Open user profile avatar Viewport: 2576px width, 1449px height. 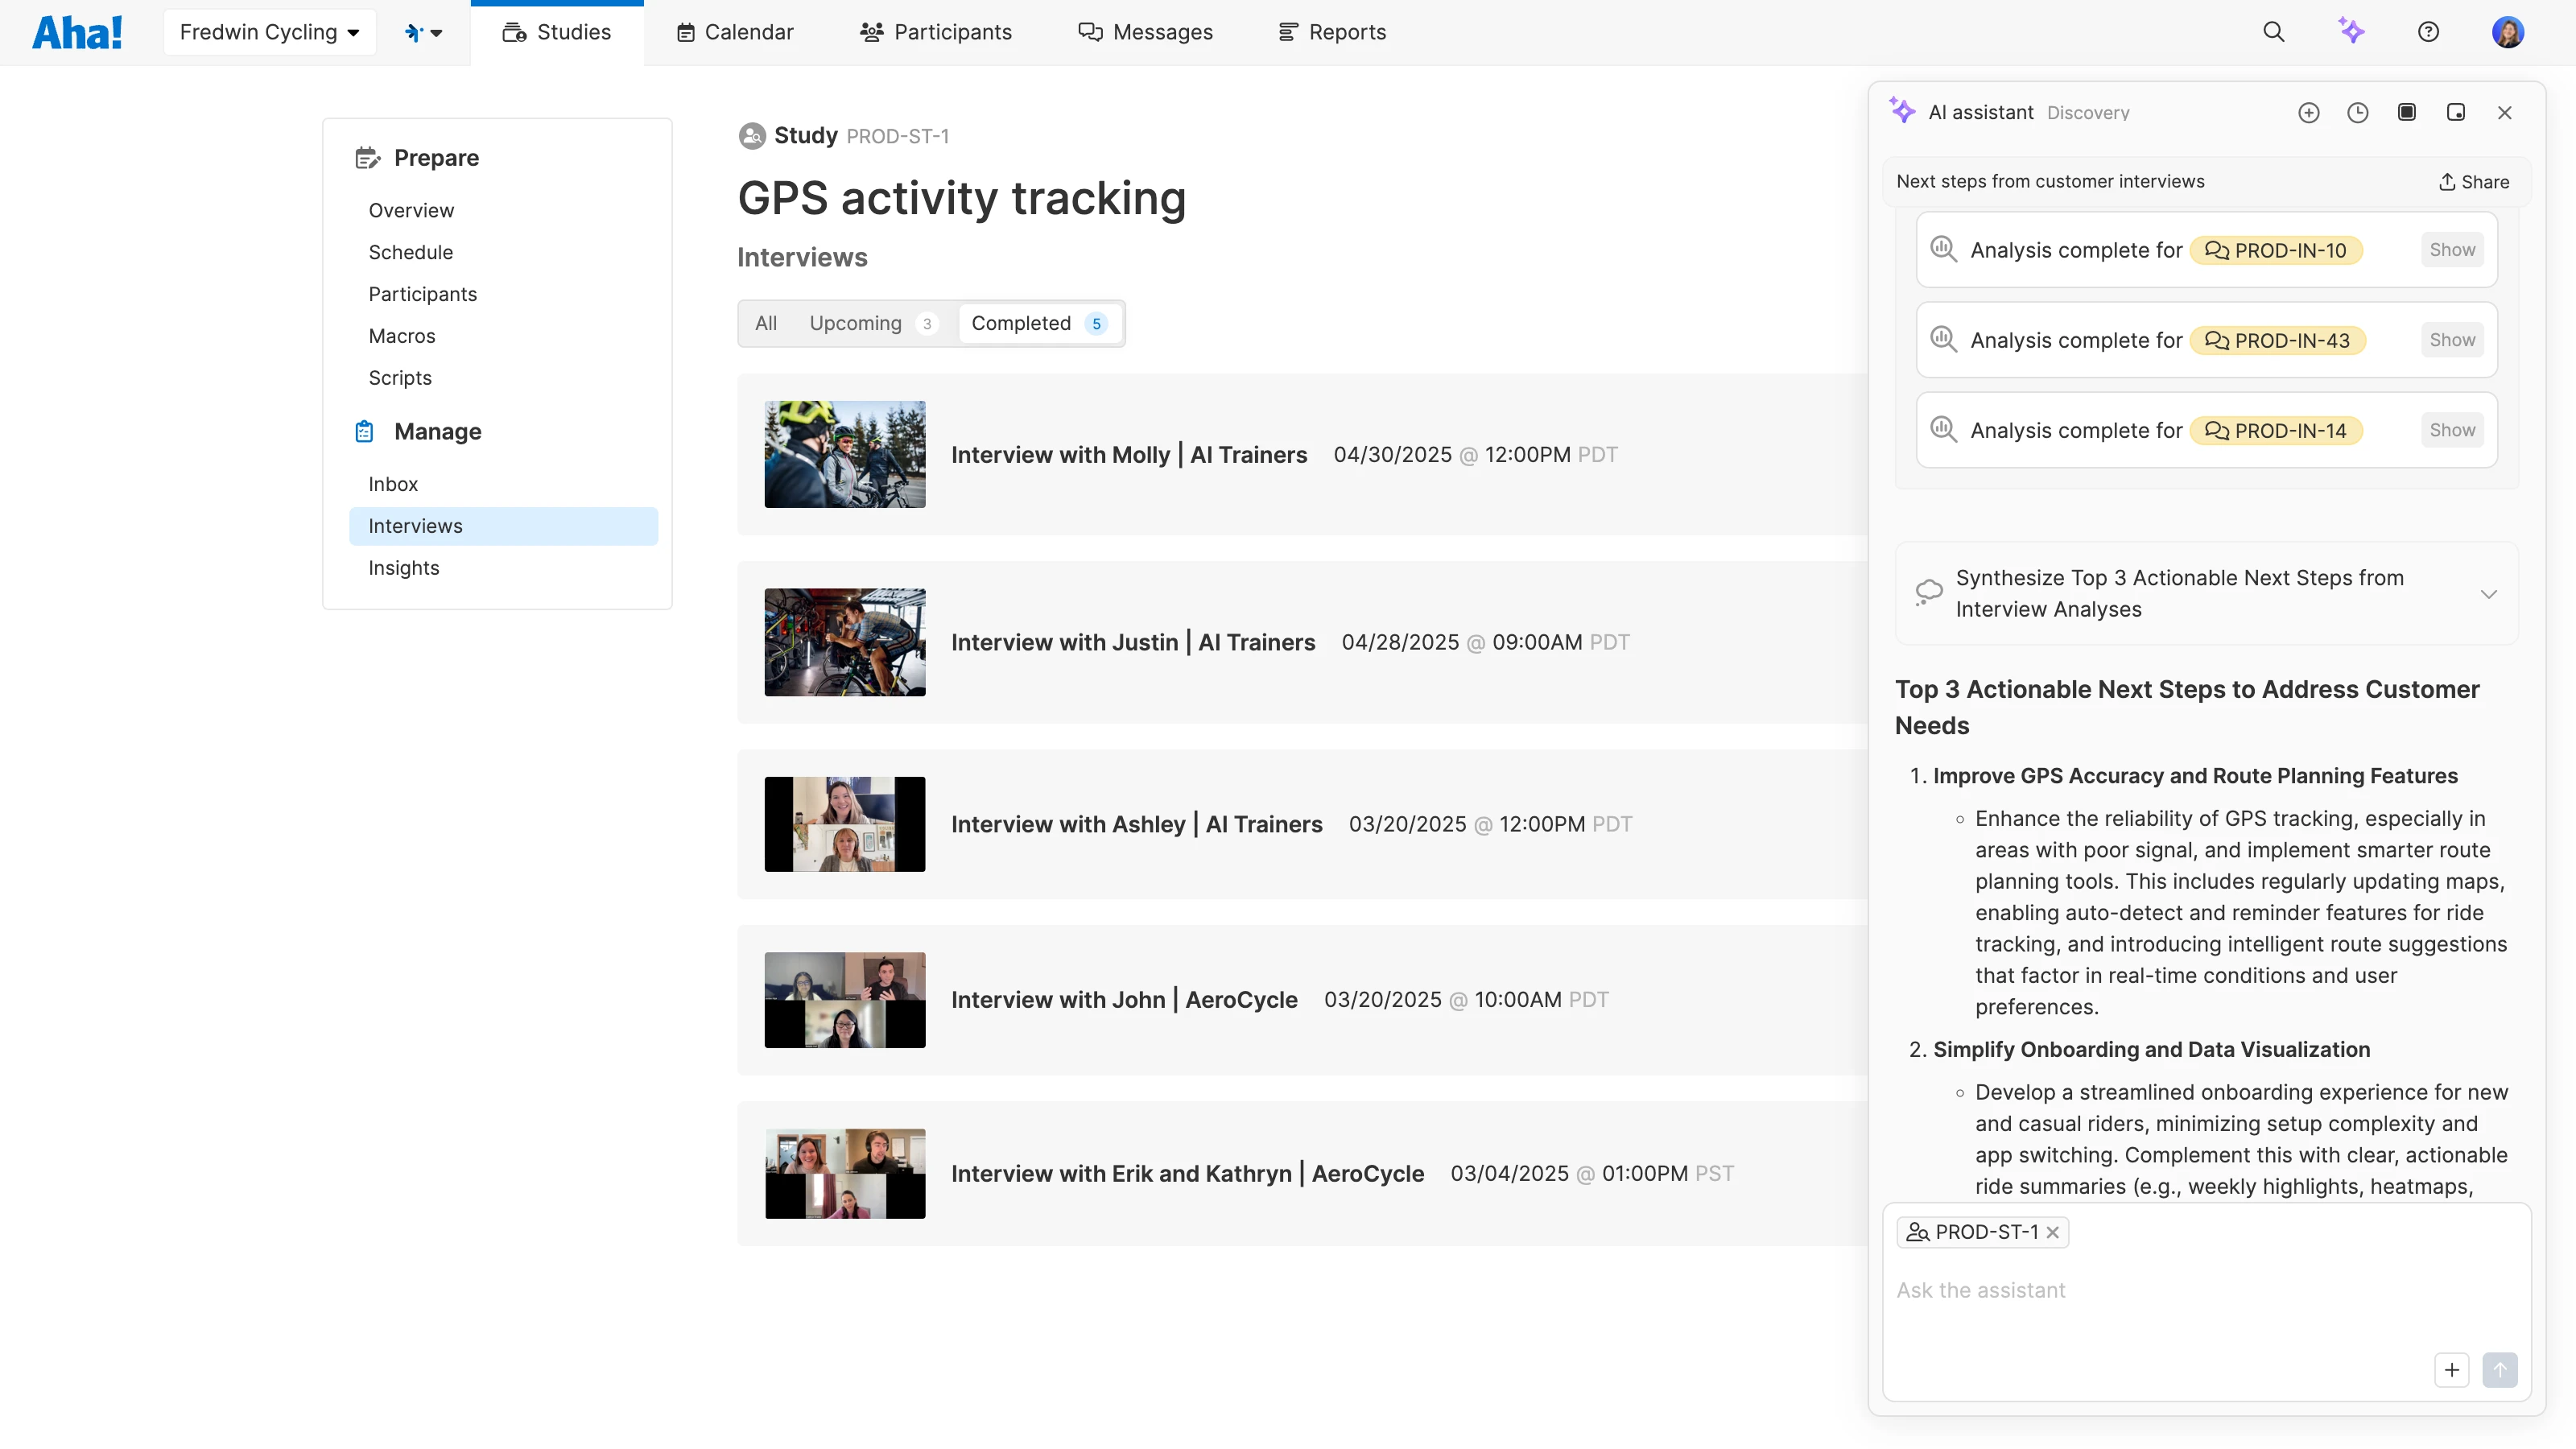click(2507, 32)
